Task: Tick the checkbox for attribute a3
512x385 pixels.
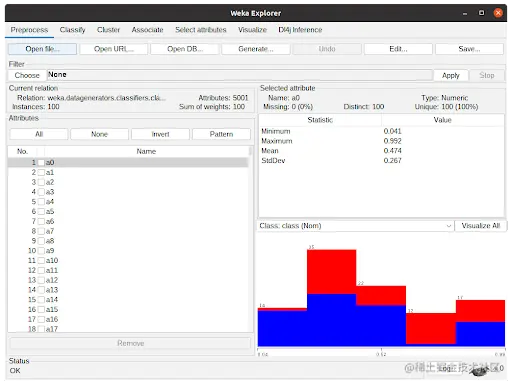Action: point(41,192)
